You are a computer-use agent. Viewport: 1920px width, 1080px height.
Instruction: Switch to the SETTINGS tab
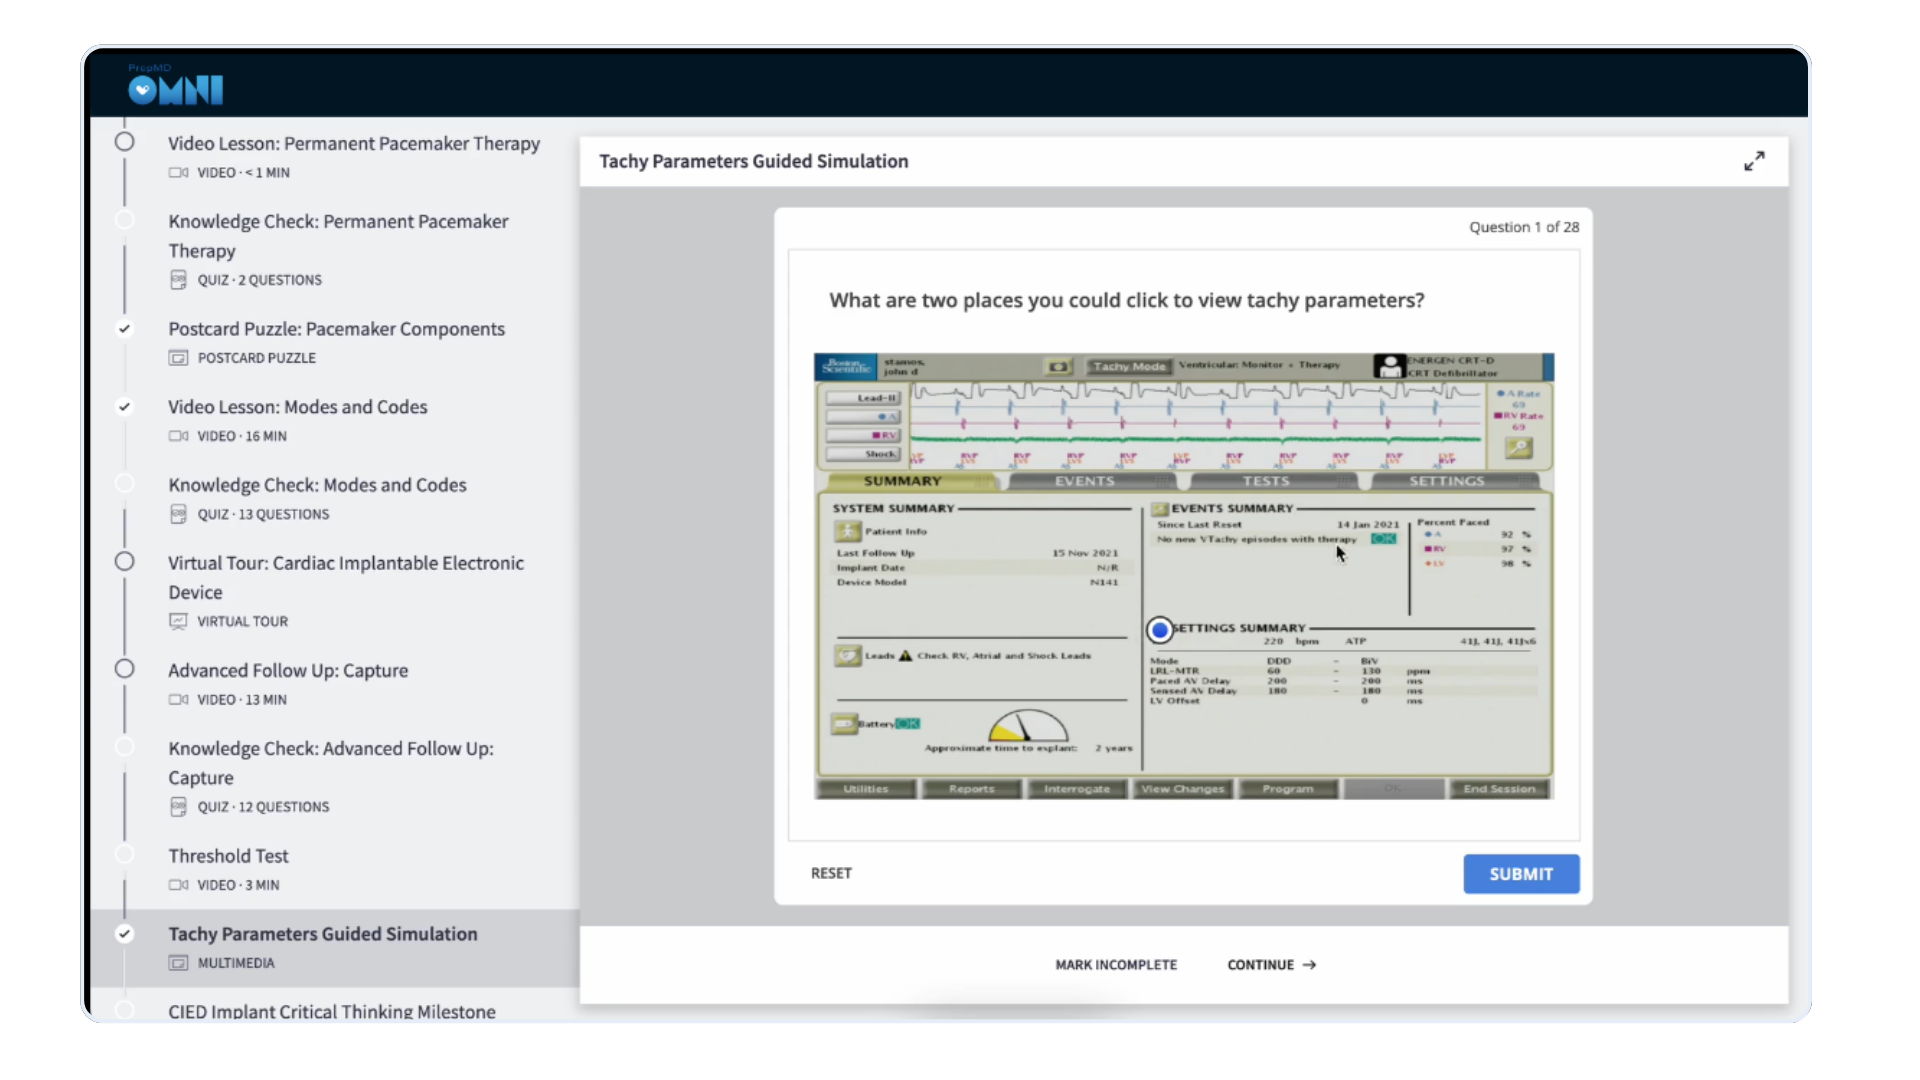tap(1446, 481)
